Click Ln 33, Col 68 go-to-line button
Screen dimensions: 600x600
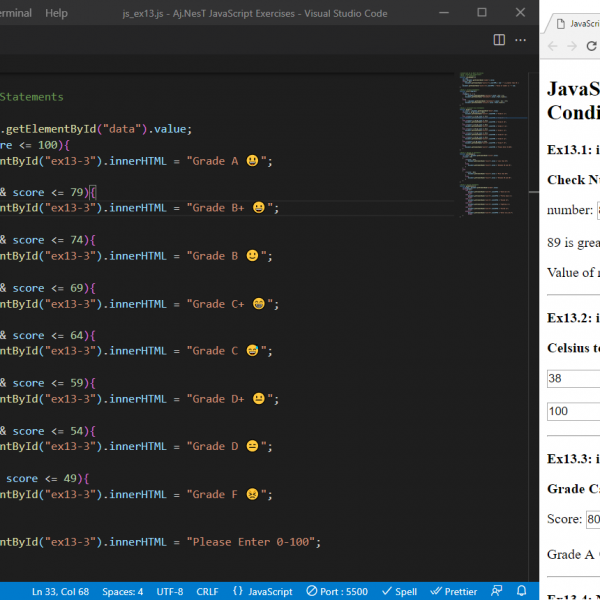(60, 591)
